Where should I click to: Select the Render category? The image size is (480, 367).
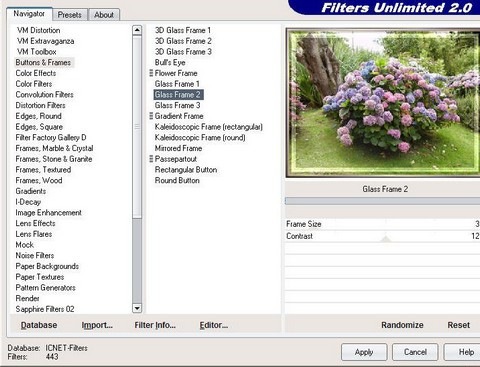point(27,298)
